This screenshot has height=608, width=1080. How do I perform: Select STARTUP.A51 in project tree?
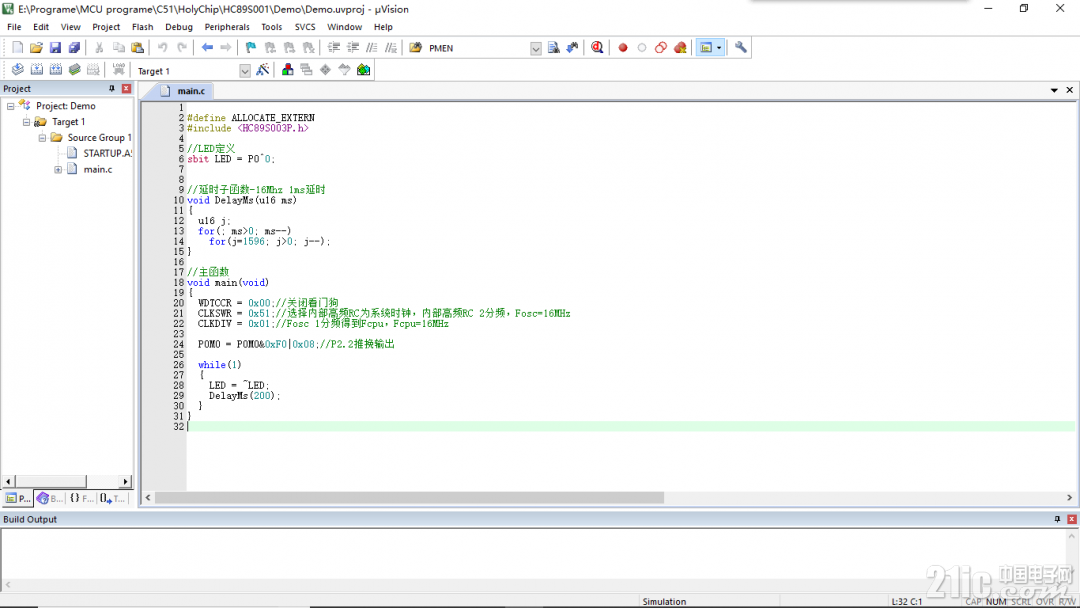tap(107, 154)
